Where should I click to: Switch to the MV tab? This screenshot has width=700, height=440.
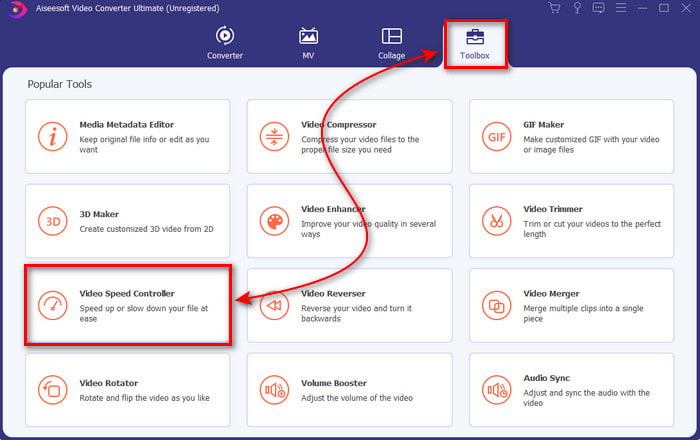pyautogui.click(x=308, y=43)
